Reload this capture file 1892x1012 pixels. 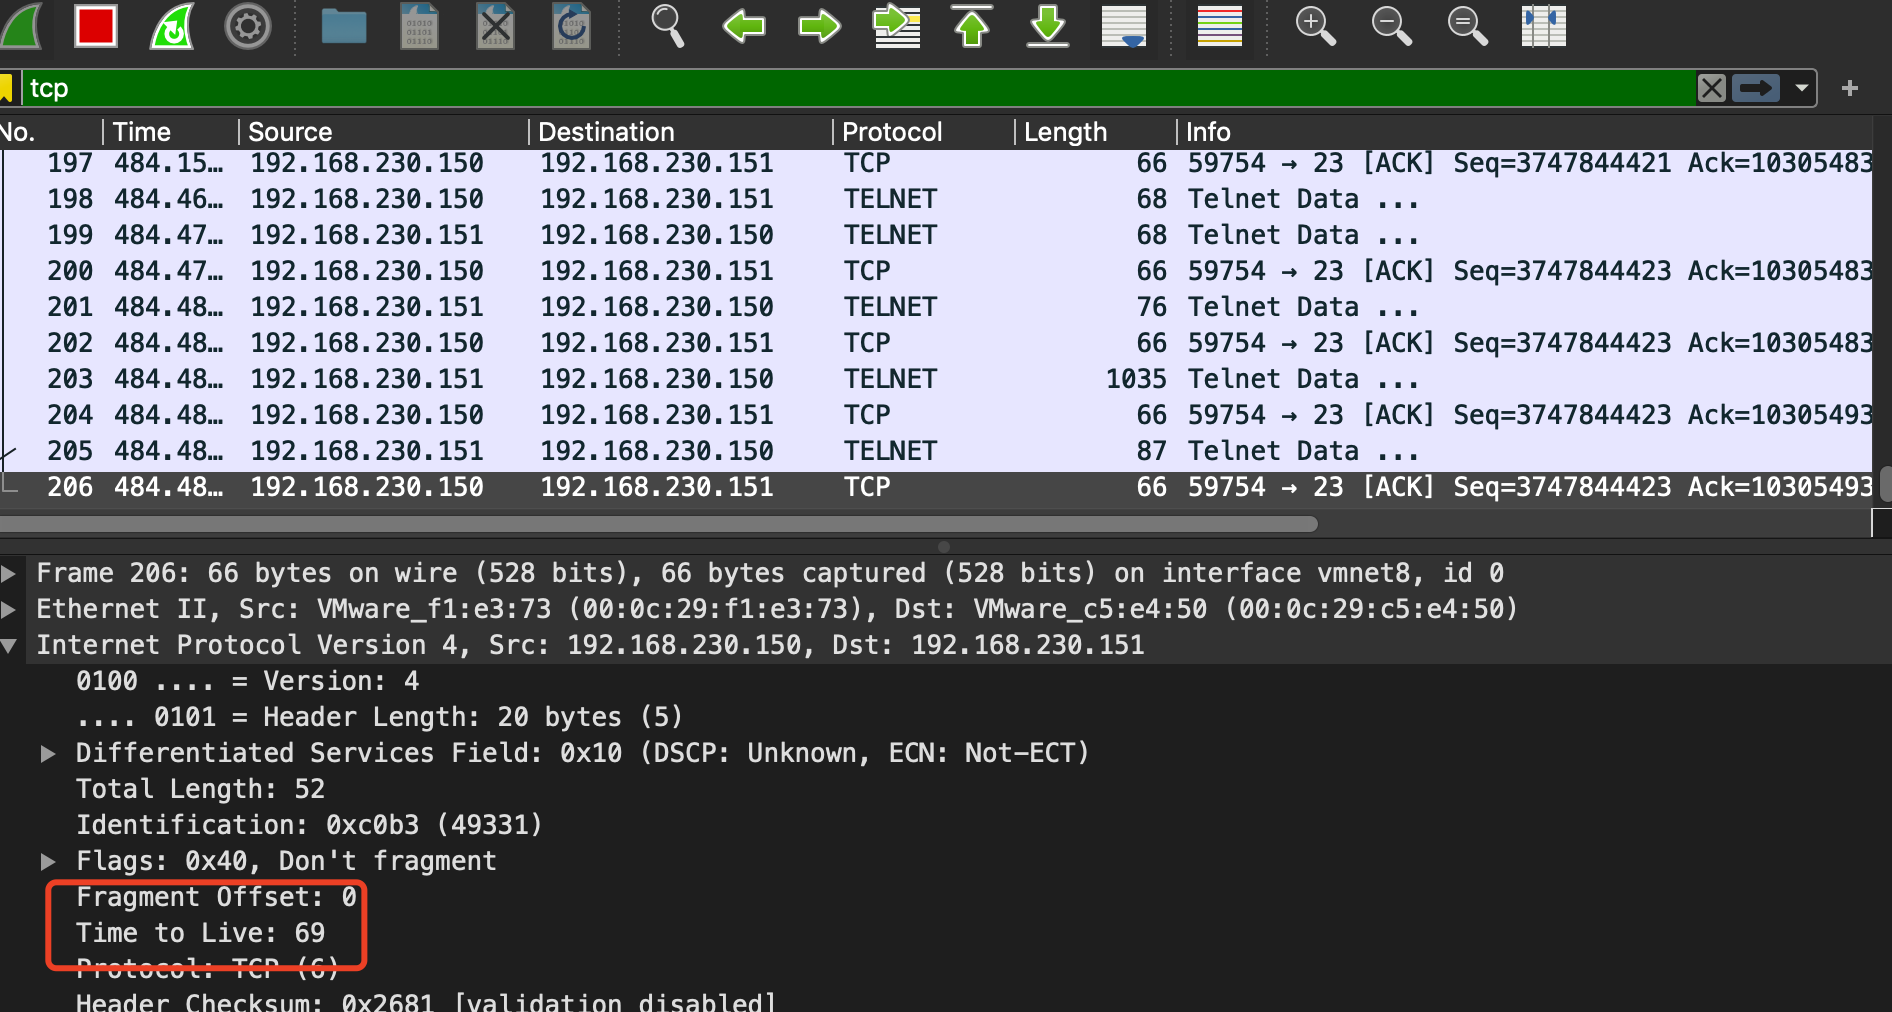(x=572, y=25)
